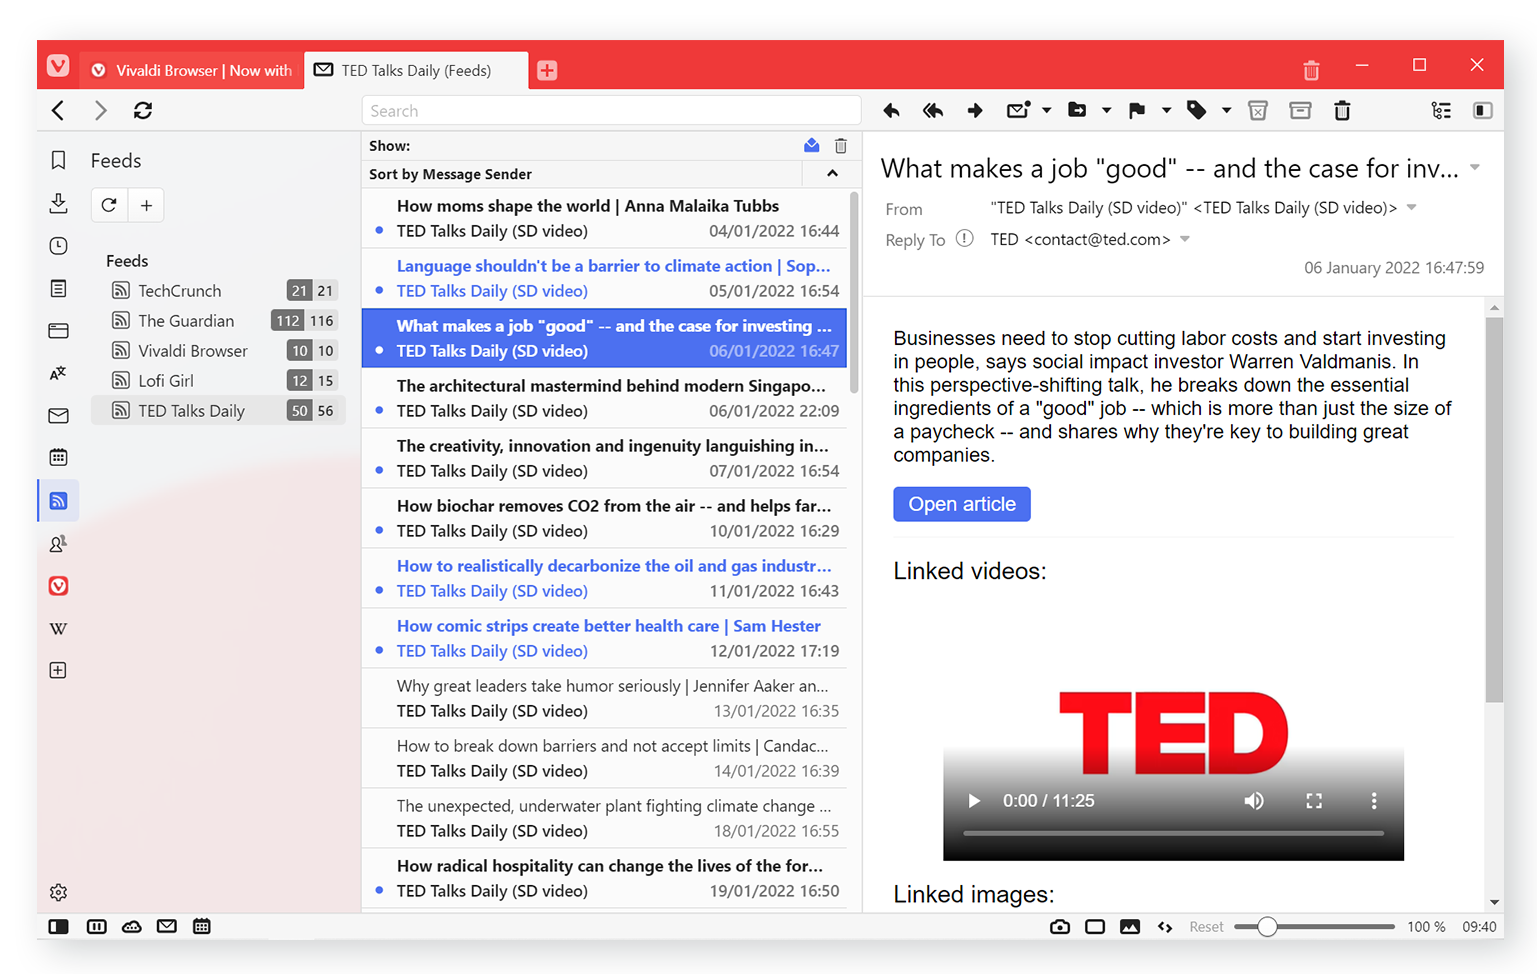This screenshot has width=1540, height=980.
Task: Toggle show read messages filter
Action: pos(812,146)
